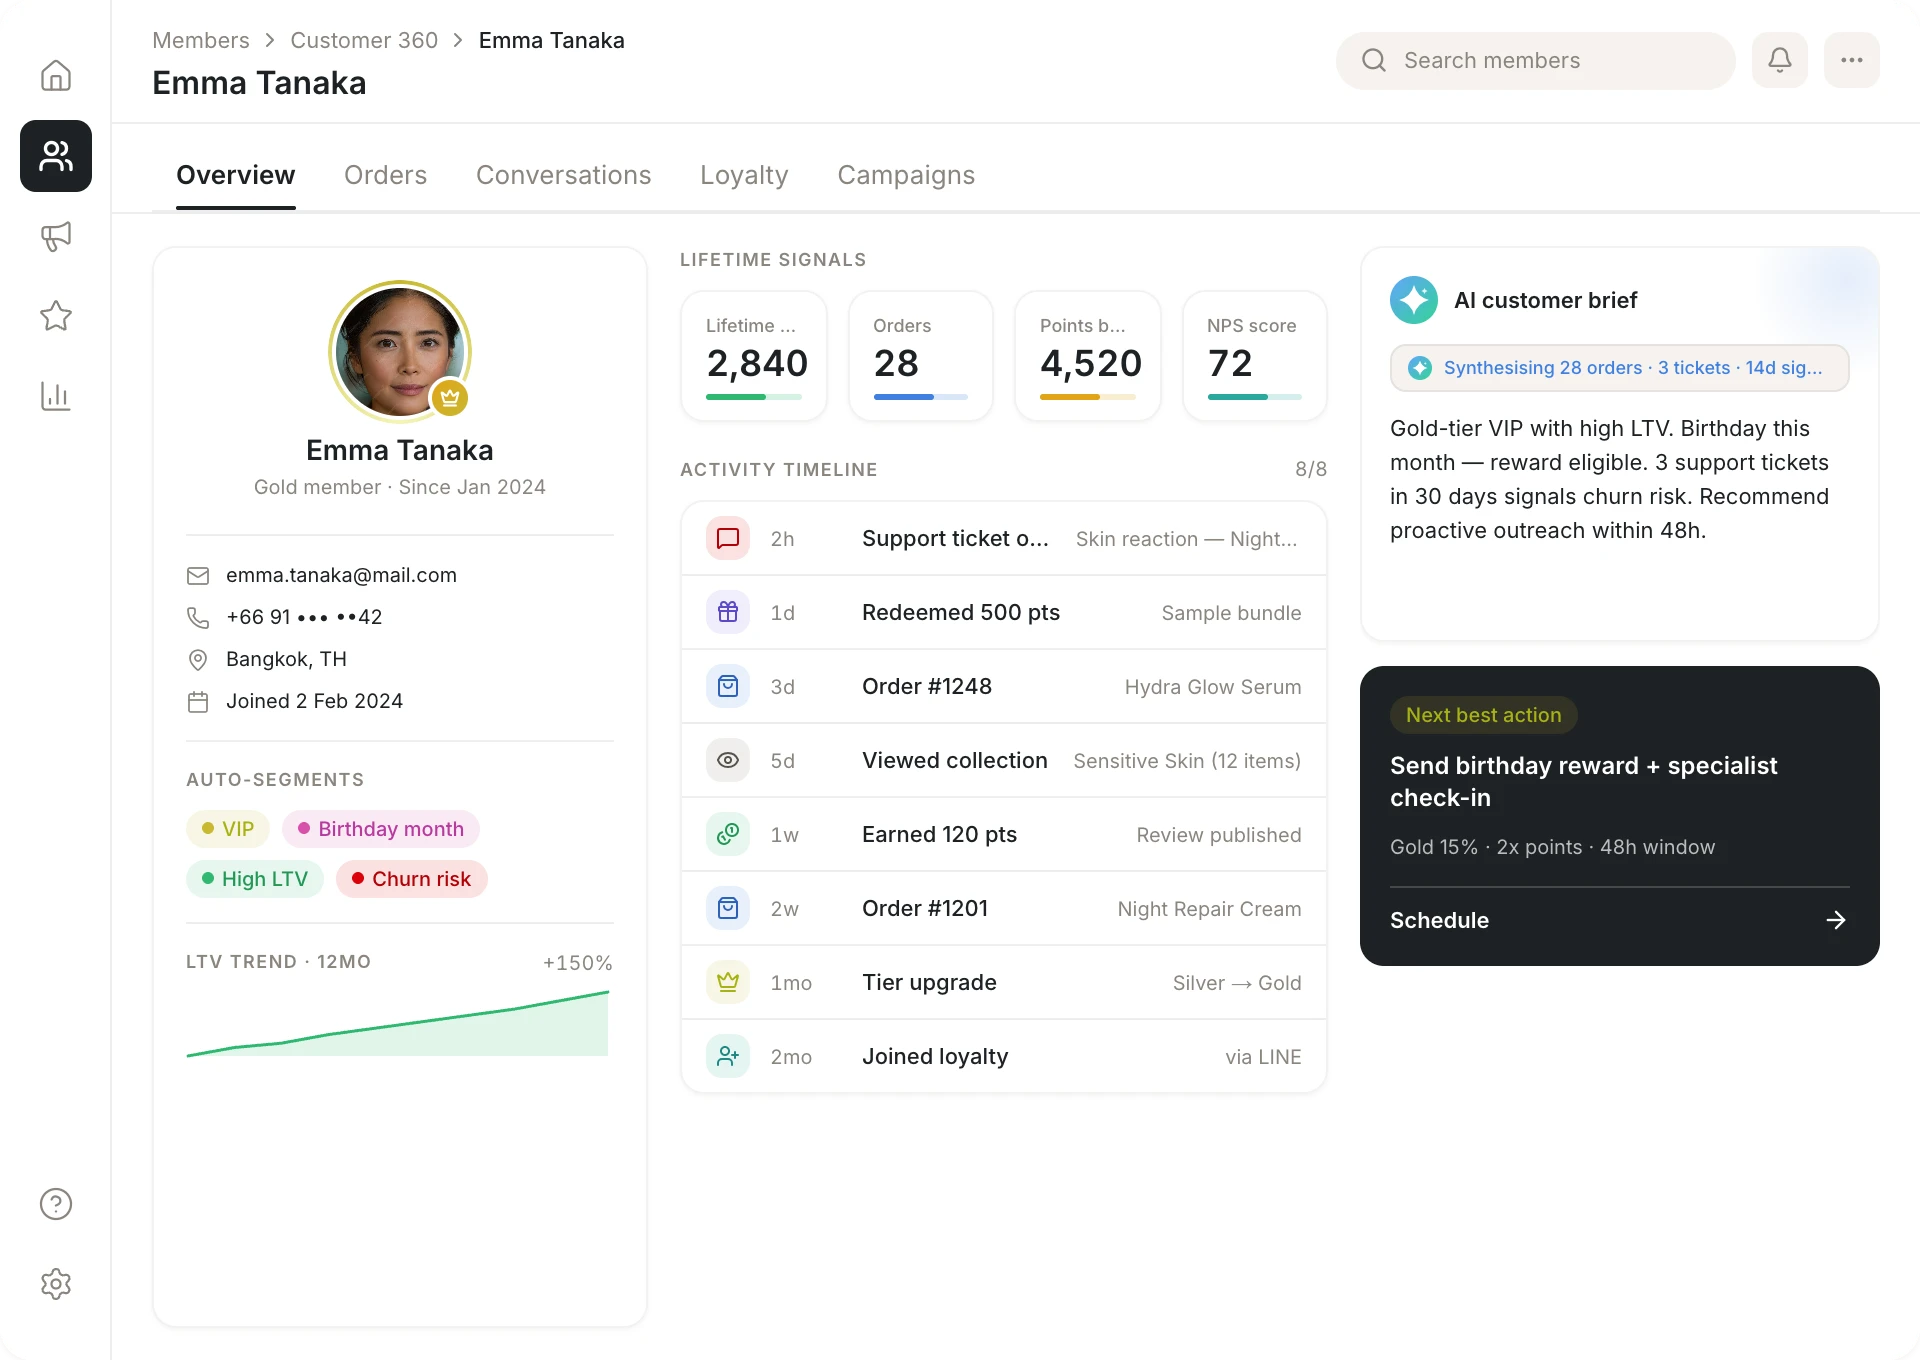The width and height of the screenshot is (1920, 1360).
Task: Select the Churn risk segment tag
Action: 412,879
